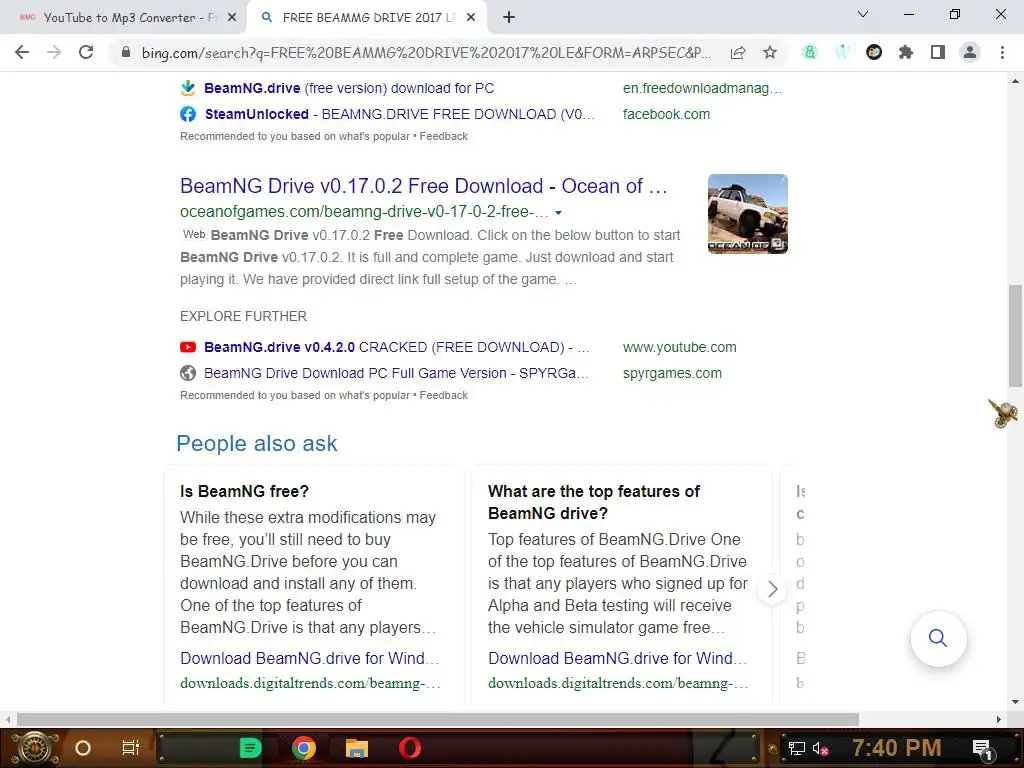Click the 7:40 PM clock
Image resolution: width=1024 pixels, height=768 pixels.
tap(897, 748)
